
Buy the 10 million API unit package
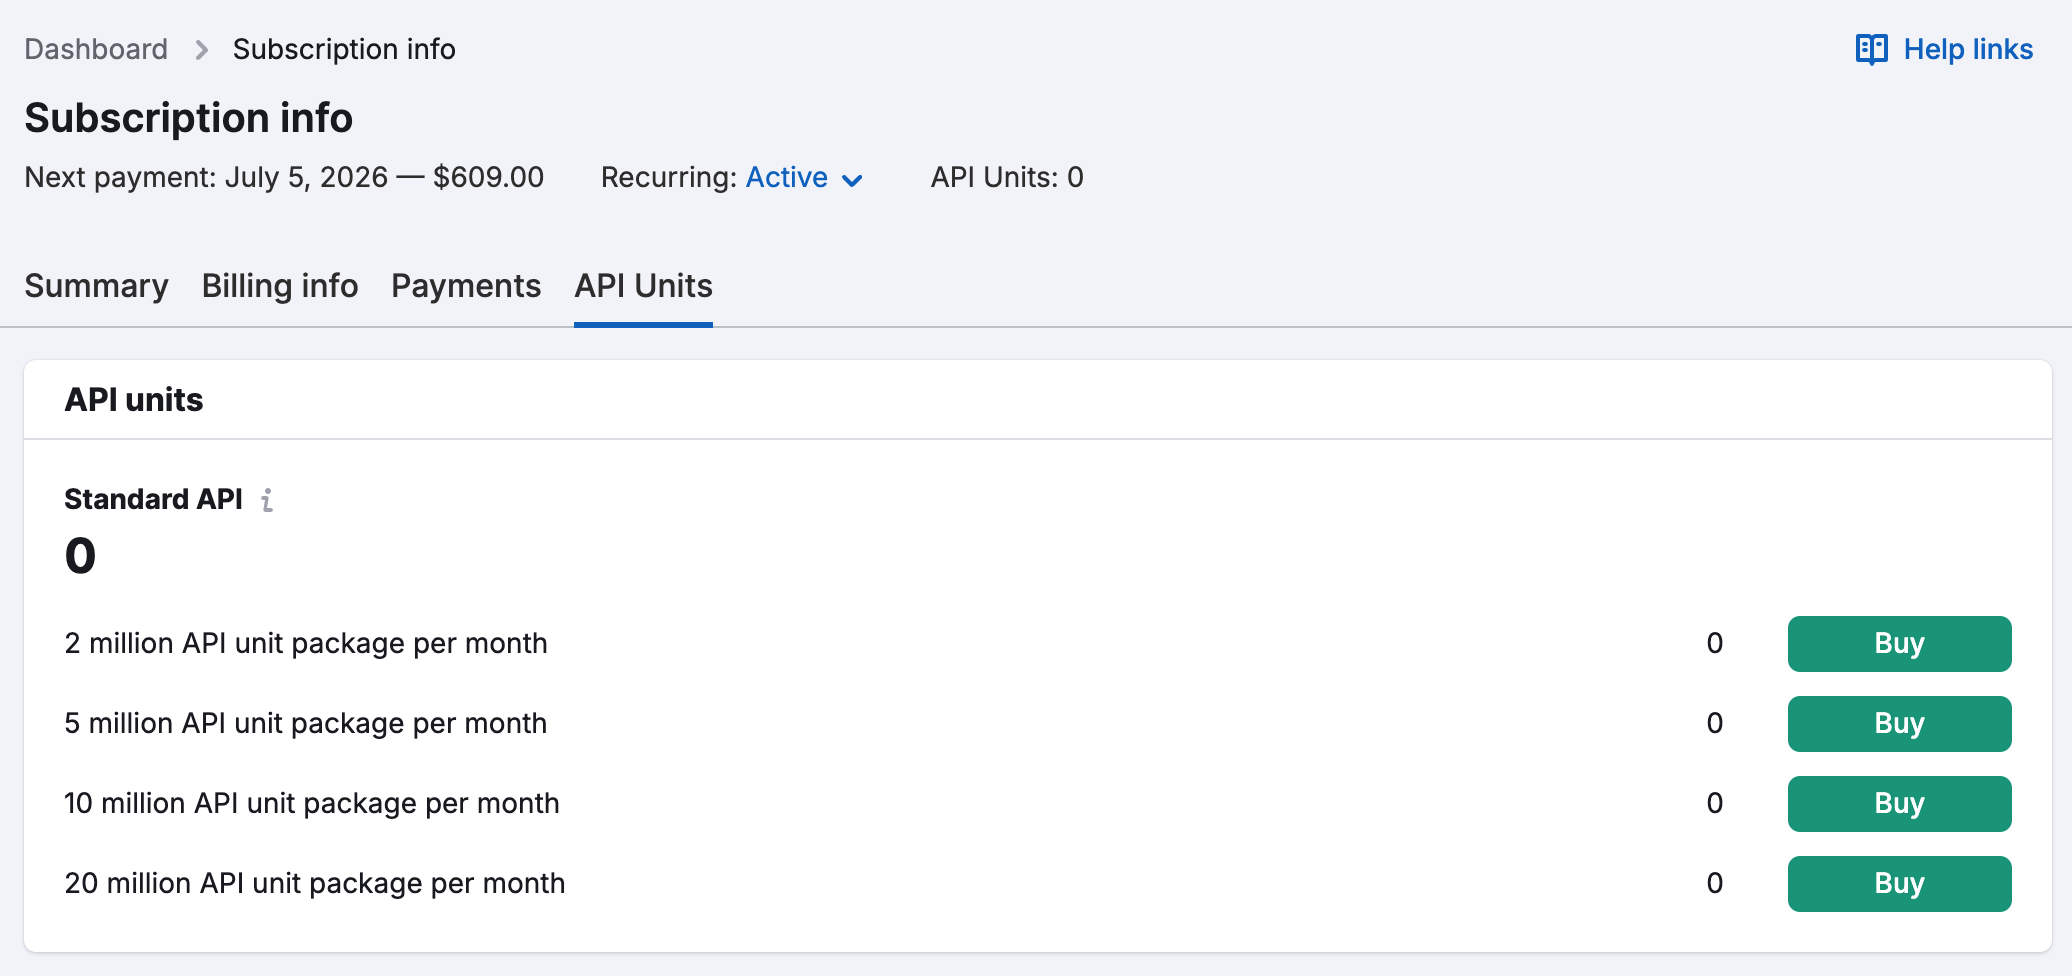click(x=1899, y=804)
